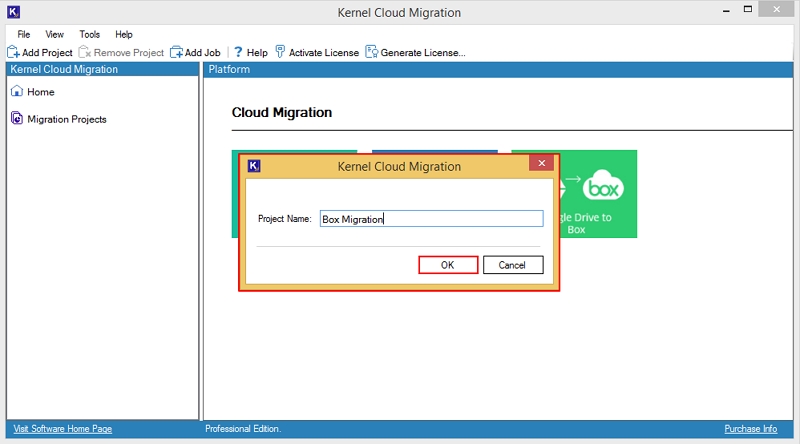
Task: Select the Migration Projects label in the sidebar
Action: (67, 119)
